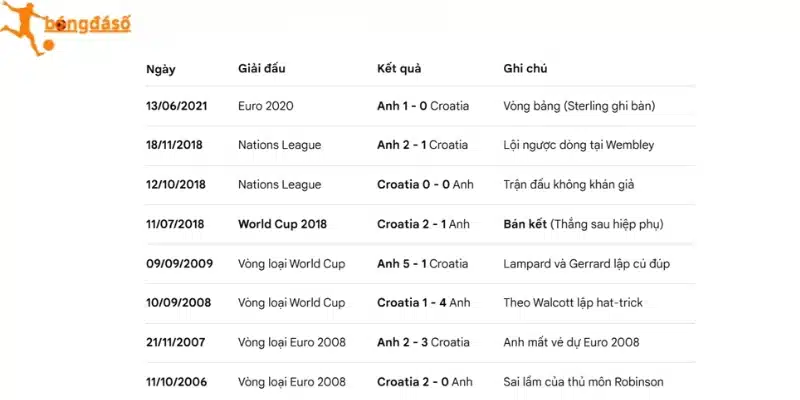Click the Euro 2020 tournament cell
Viewport: 800px width, 400px height.
(265, 106)
